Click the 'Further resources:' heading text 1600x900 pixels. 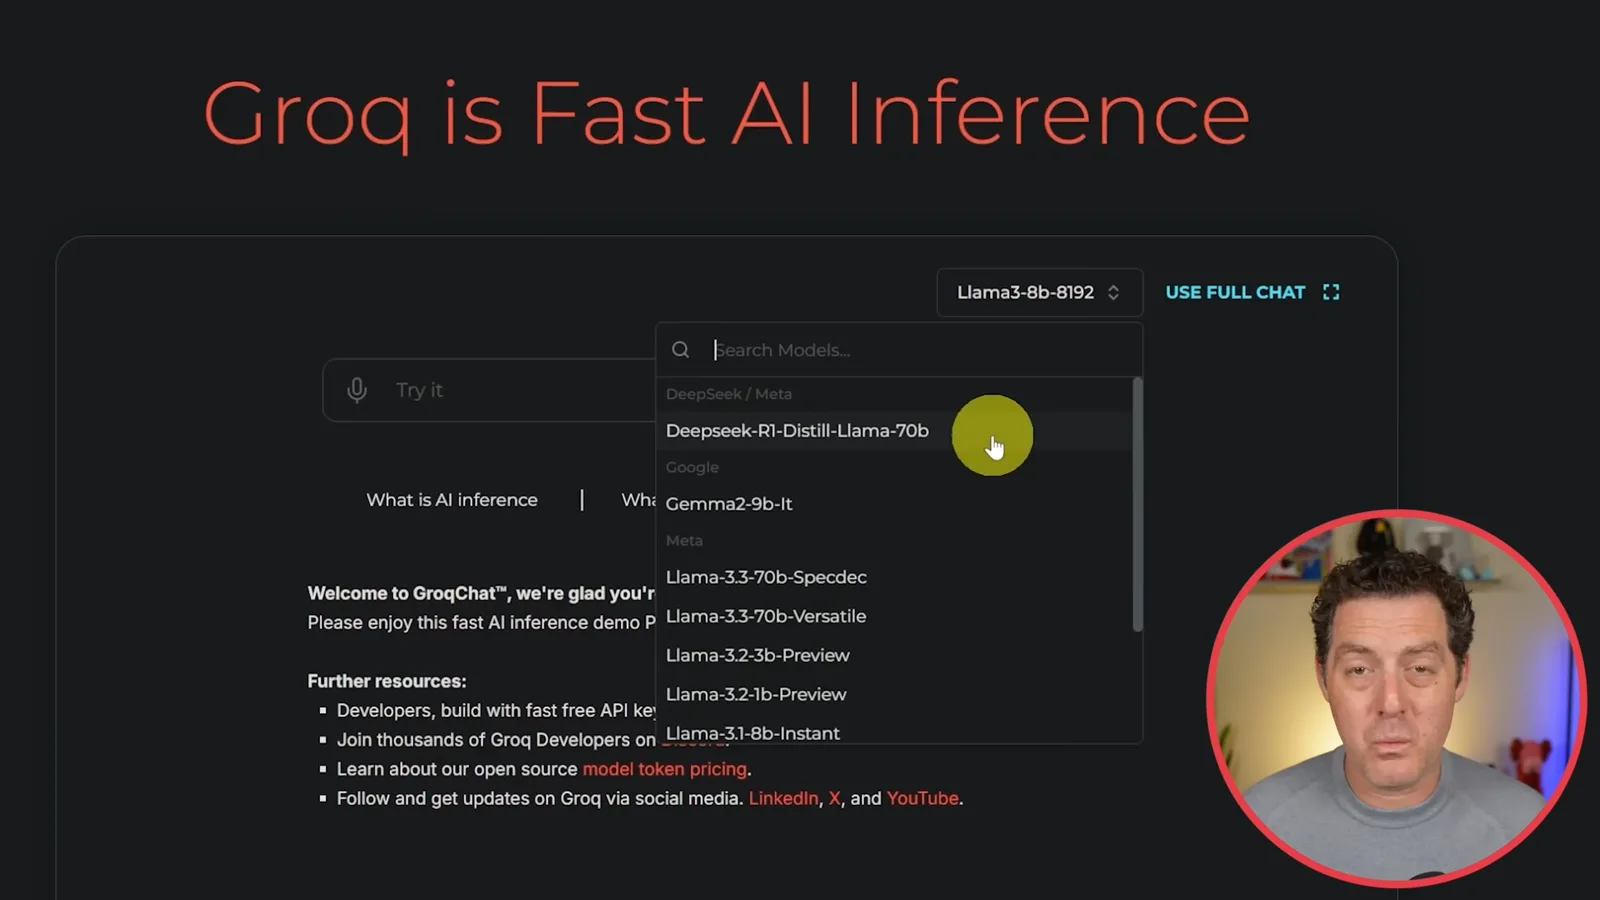click(387, 681)
